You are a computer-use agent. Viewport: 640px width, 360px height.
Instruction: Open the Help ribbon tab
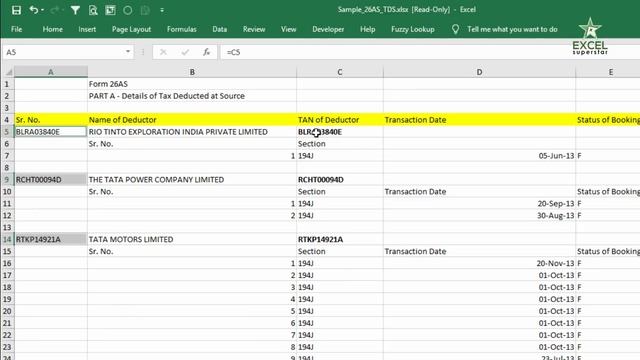[x=368, y=29]
